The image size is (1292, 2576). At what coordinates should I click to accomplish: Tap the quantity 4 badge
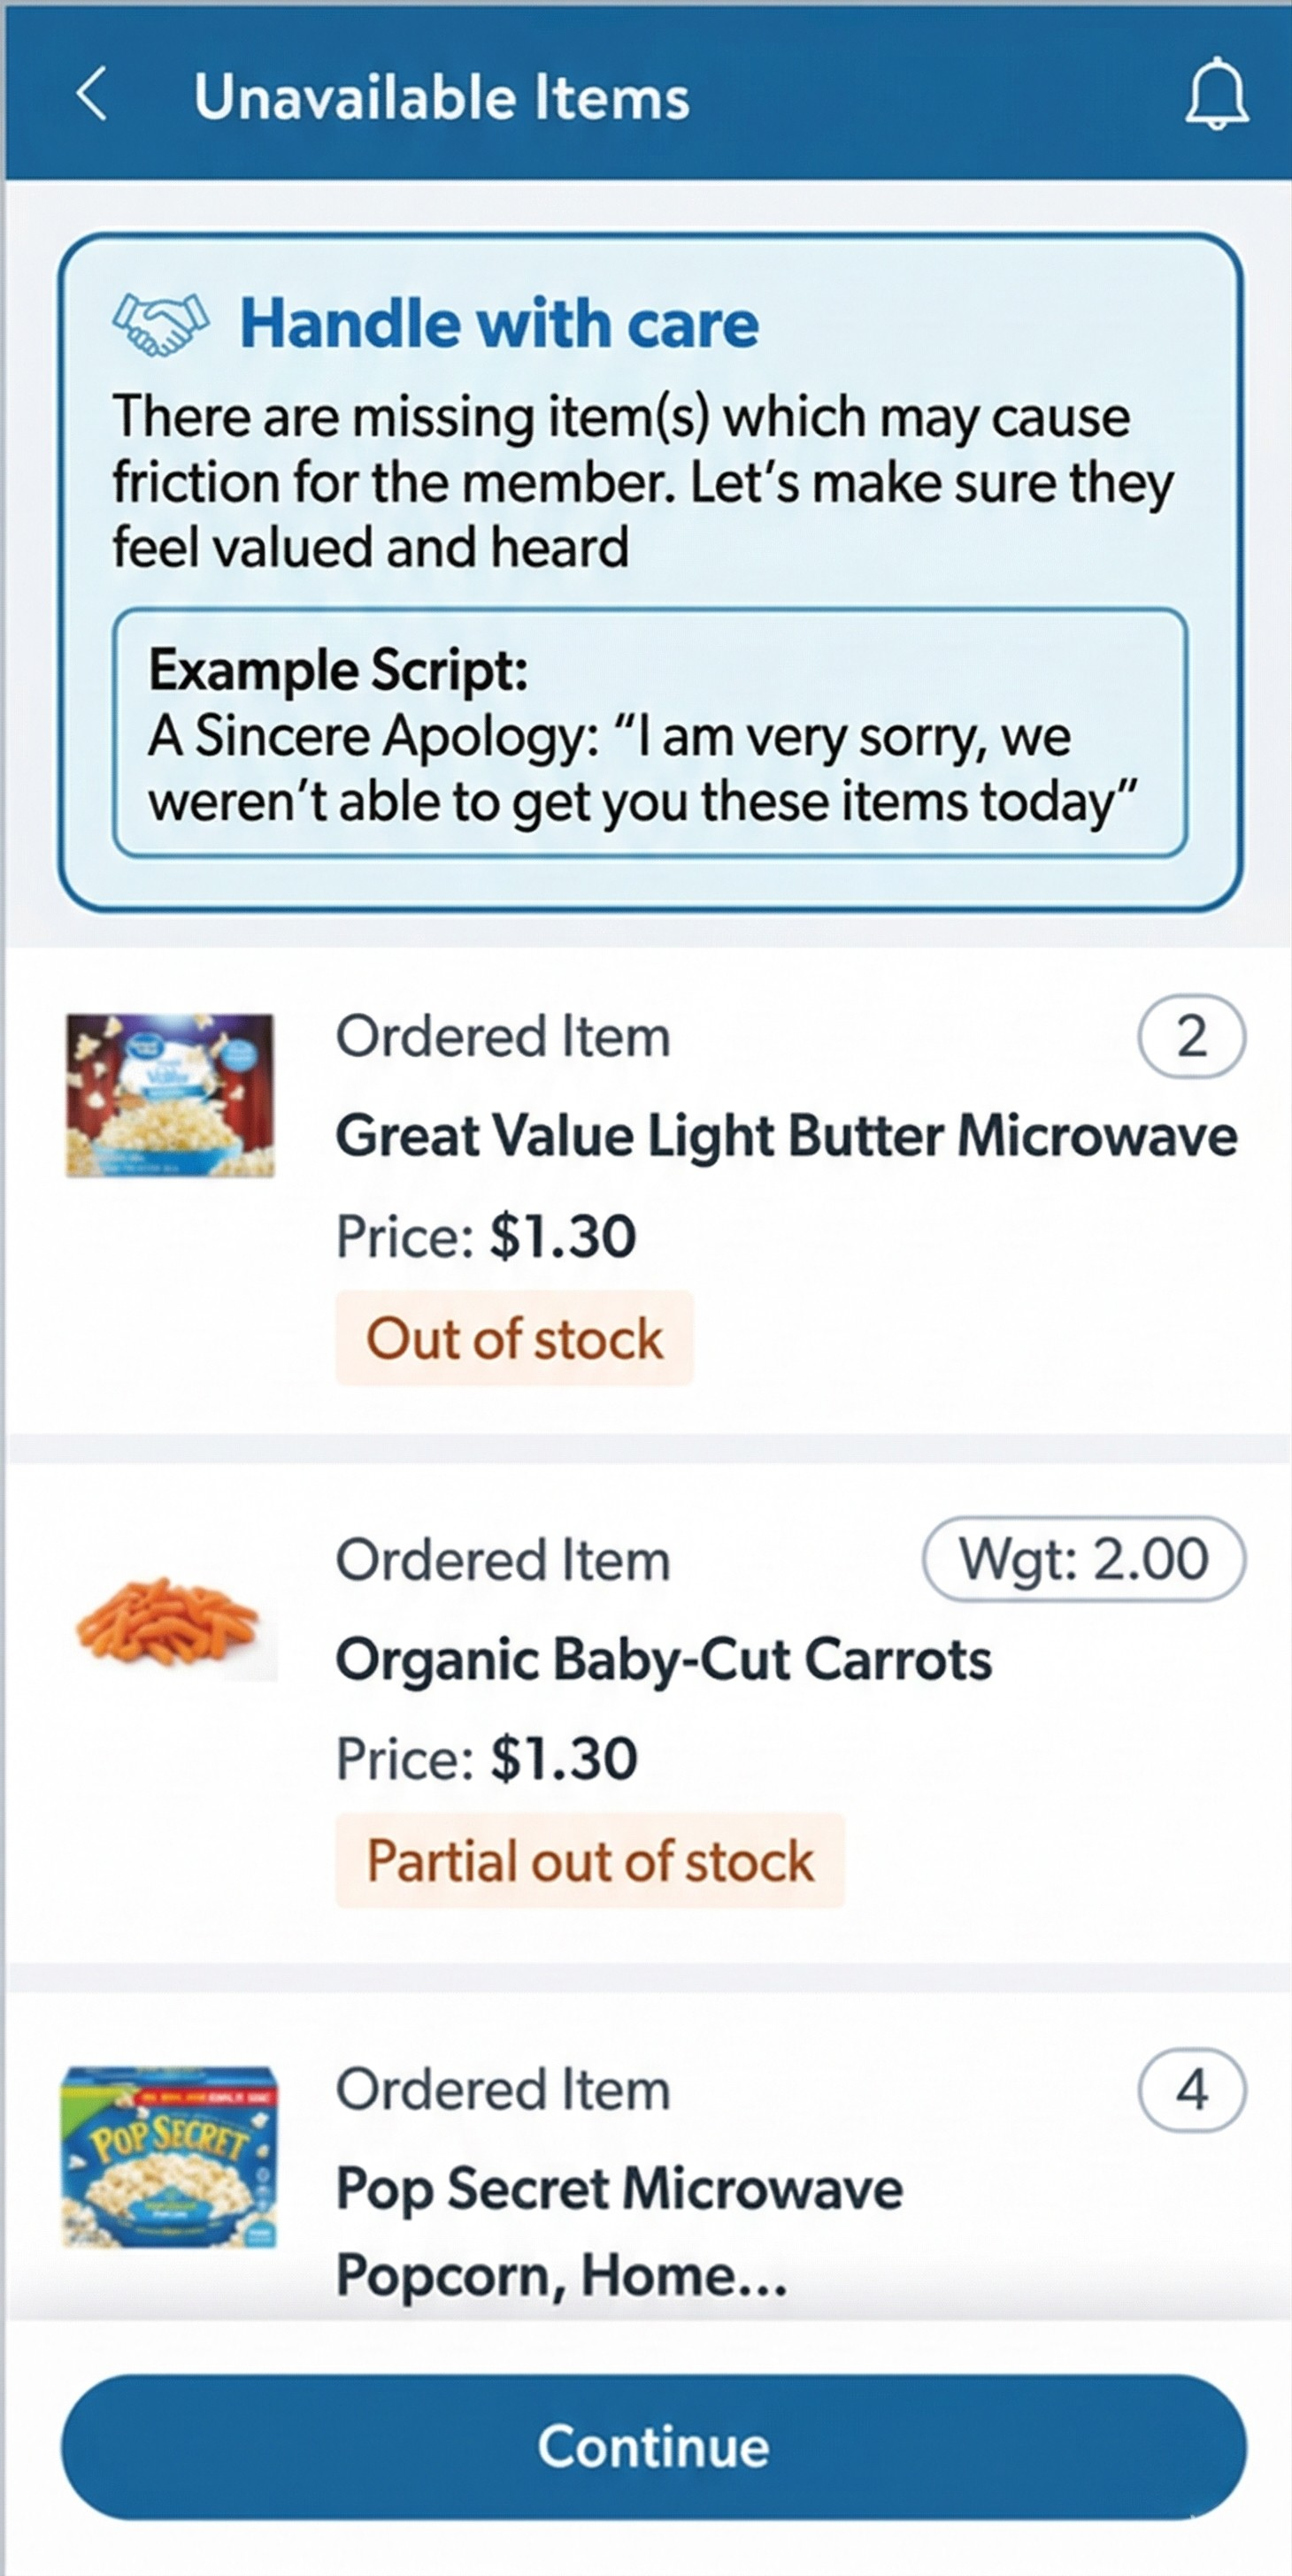pos(1191,2090)
